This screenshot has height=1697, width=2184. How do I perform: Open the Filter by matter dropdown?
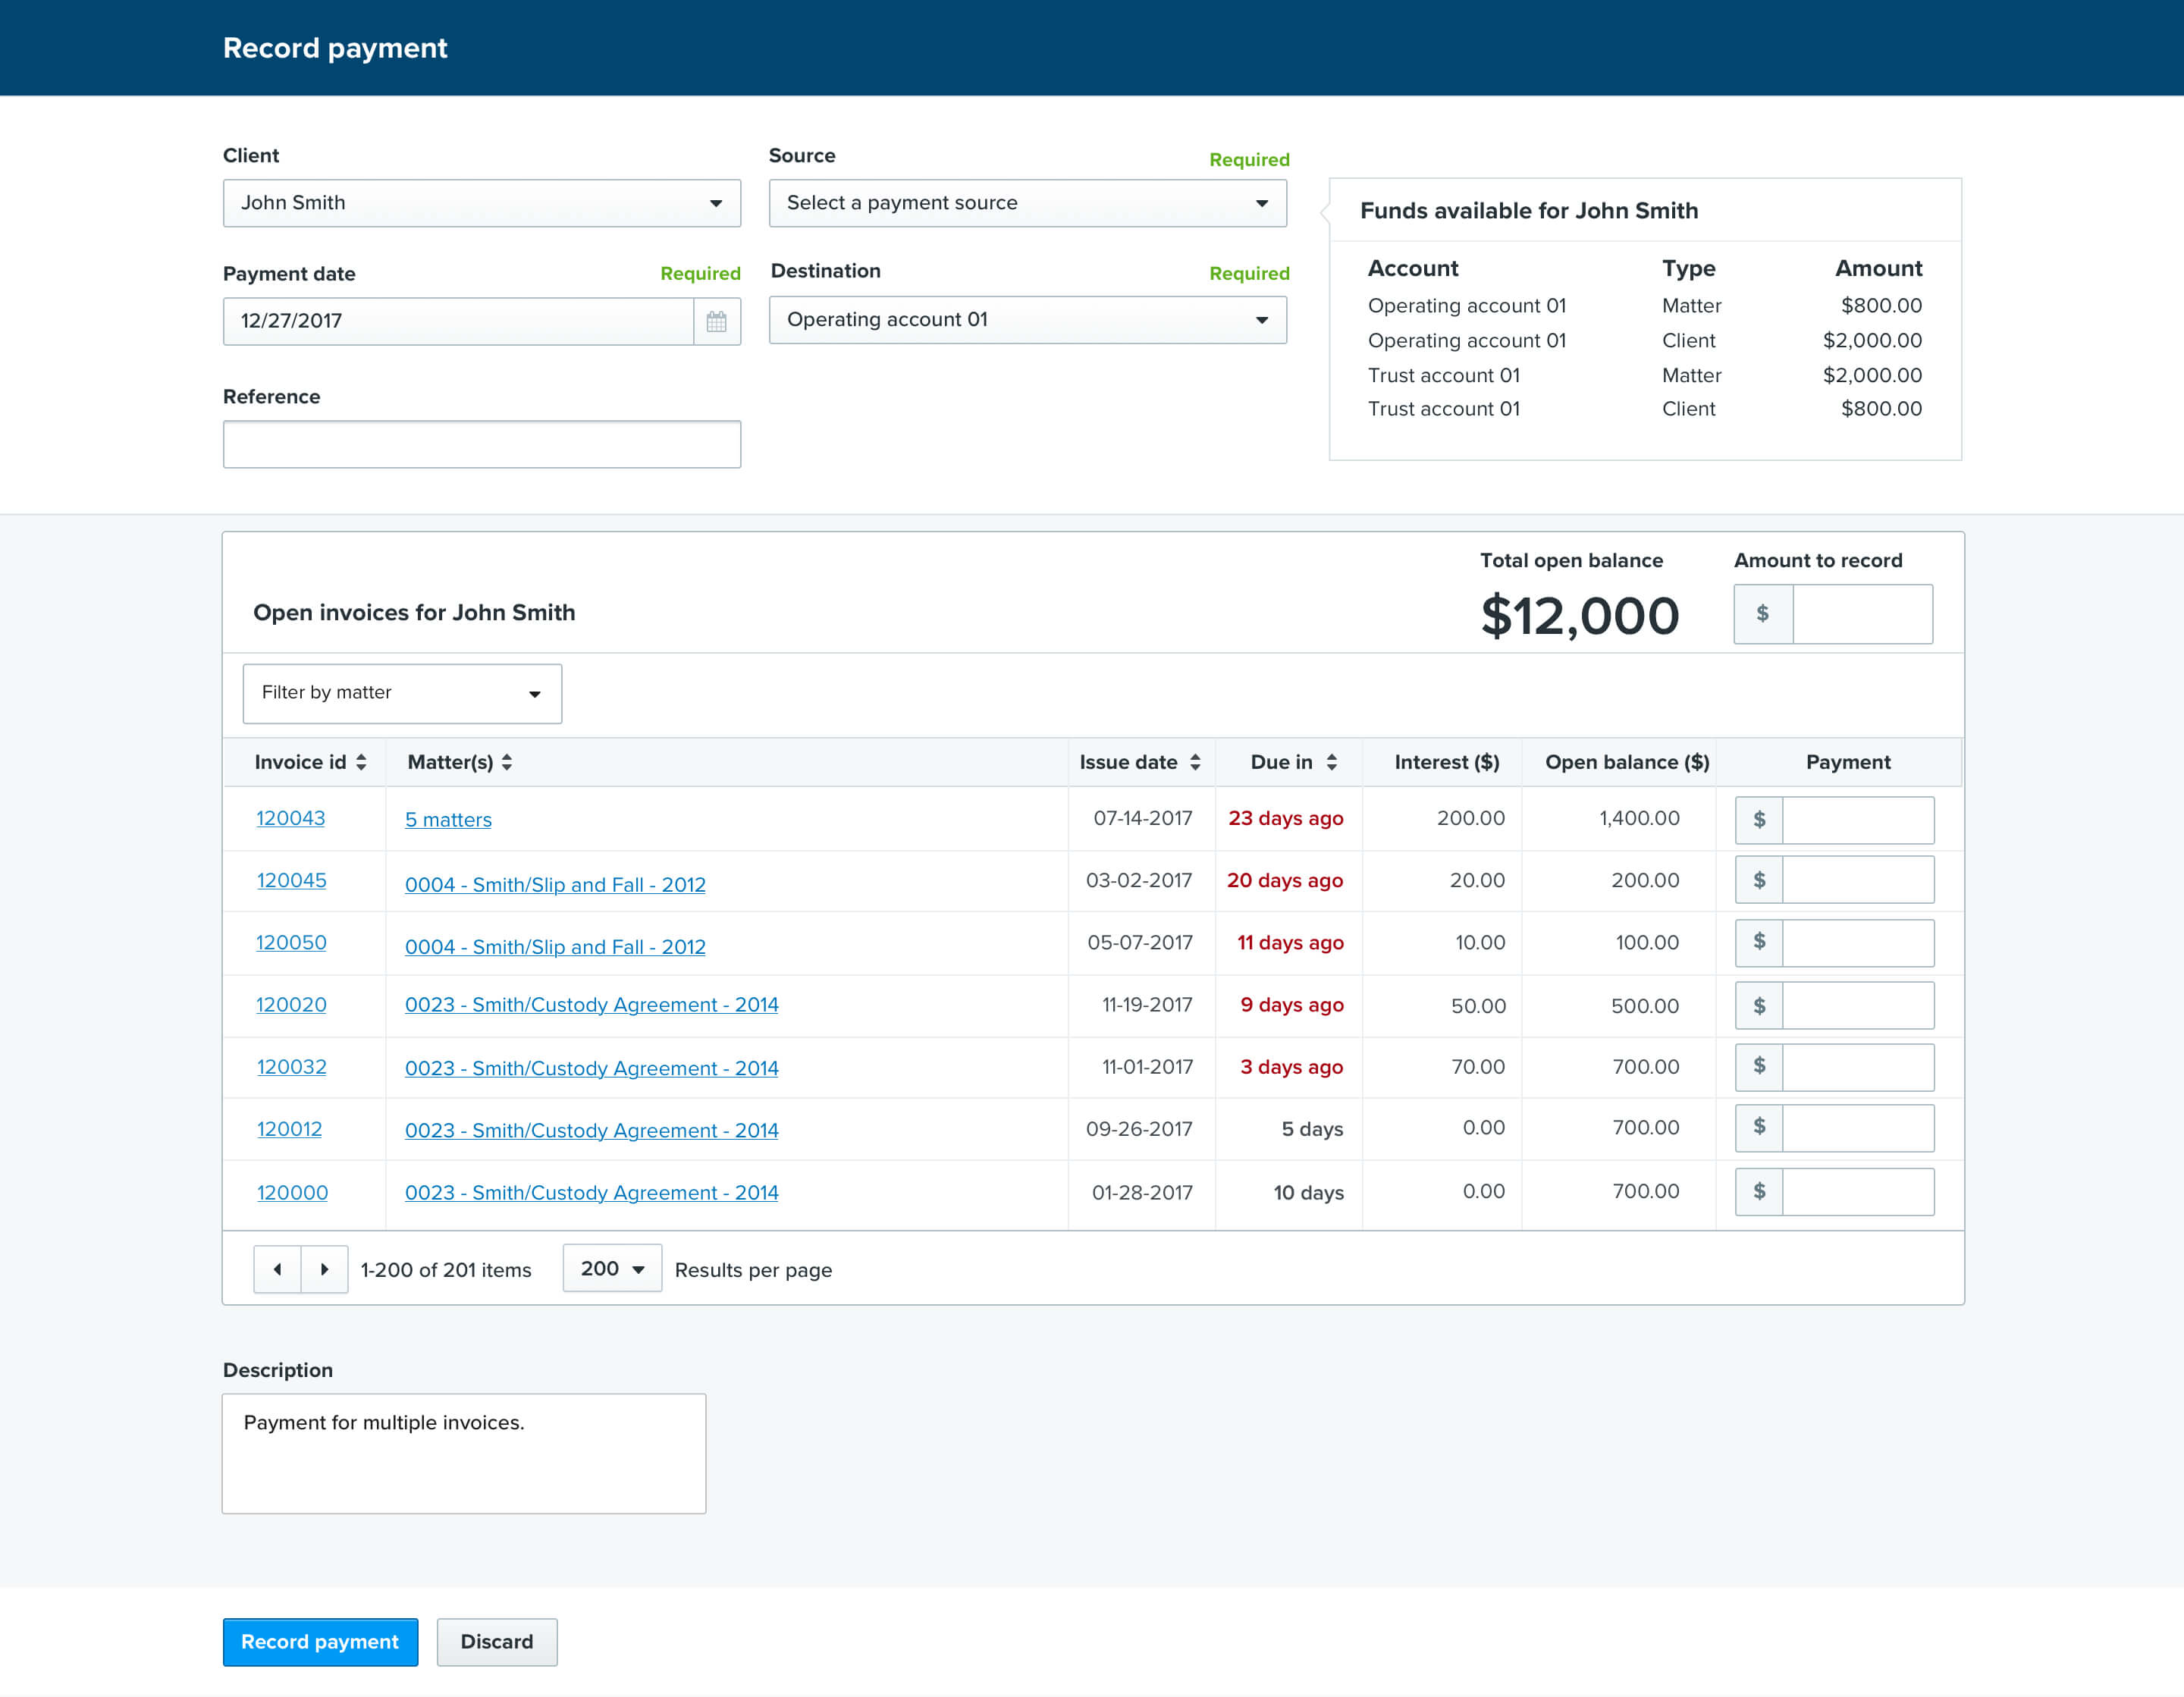402,693
